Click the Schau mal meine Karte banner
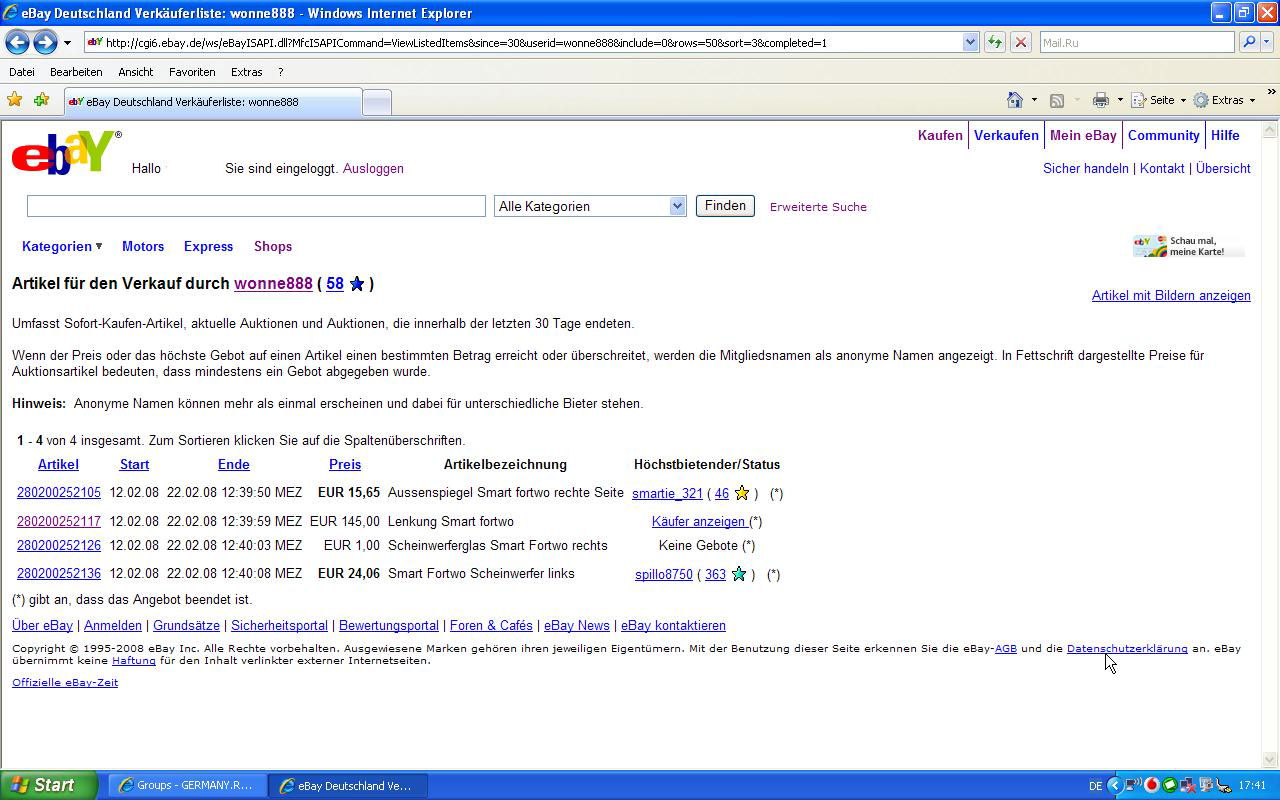 (1189, 246)
